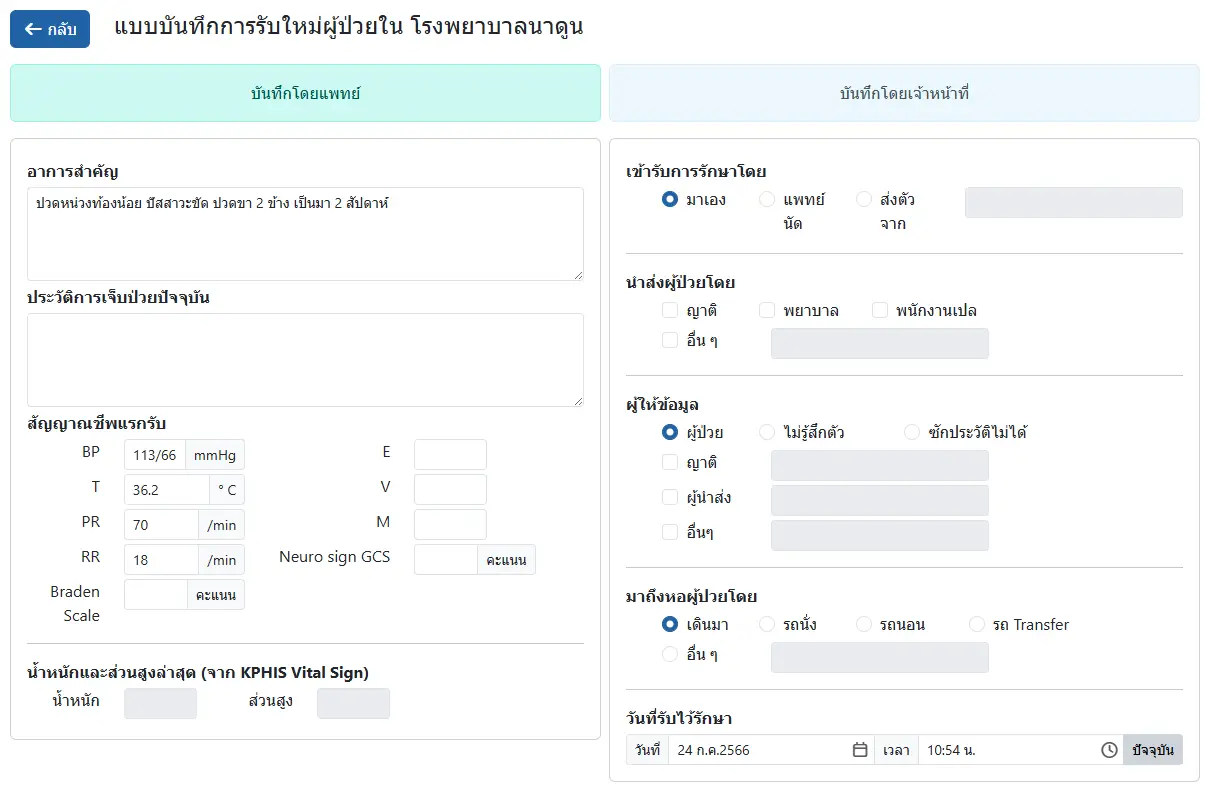Screen dimensions: 1210x787
Task: Check the ผู้นำส่ง informant checkbox
Action: (670, 497)
